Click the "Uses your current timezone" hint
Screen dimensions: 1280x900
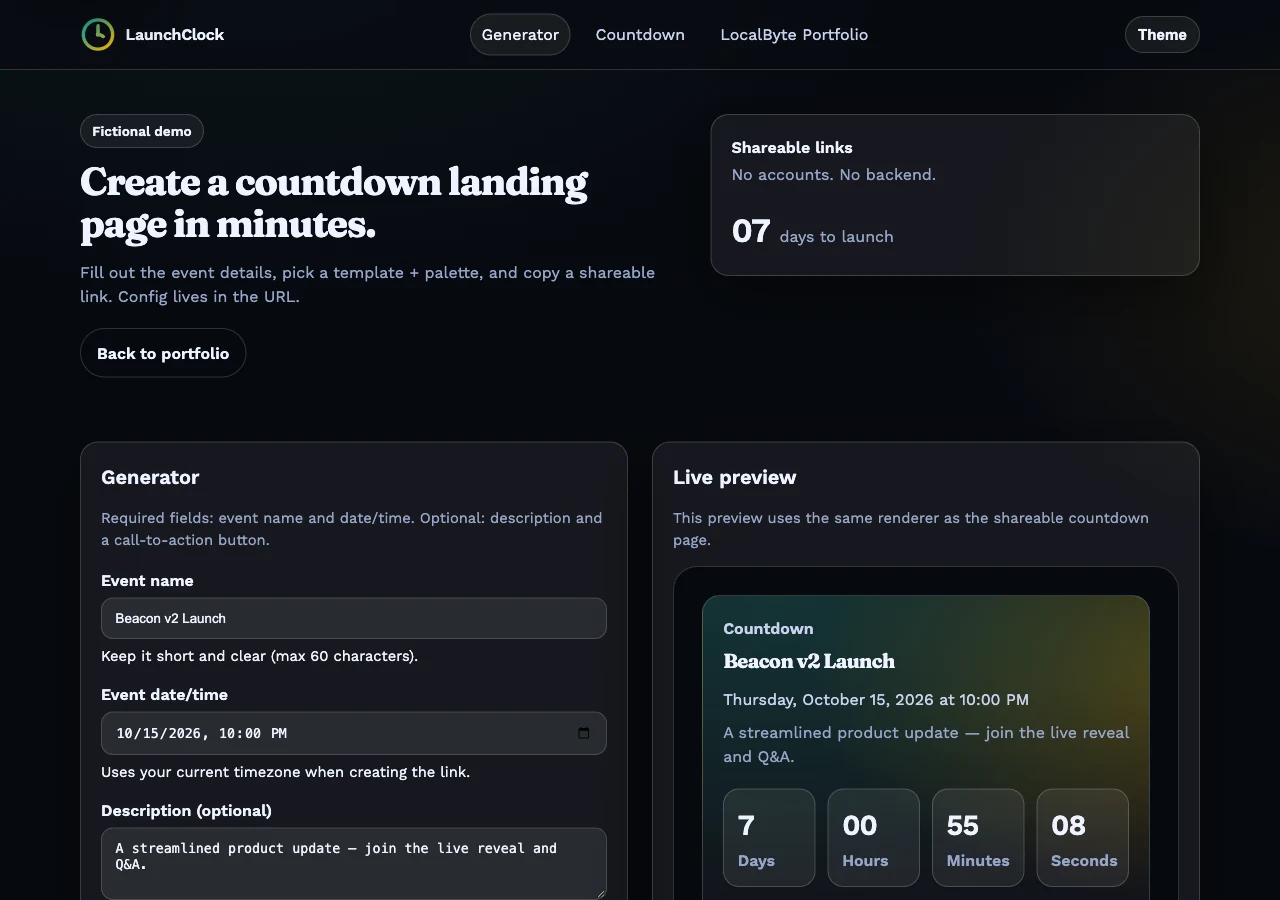coord(286,772)
